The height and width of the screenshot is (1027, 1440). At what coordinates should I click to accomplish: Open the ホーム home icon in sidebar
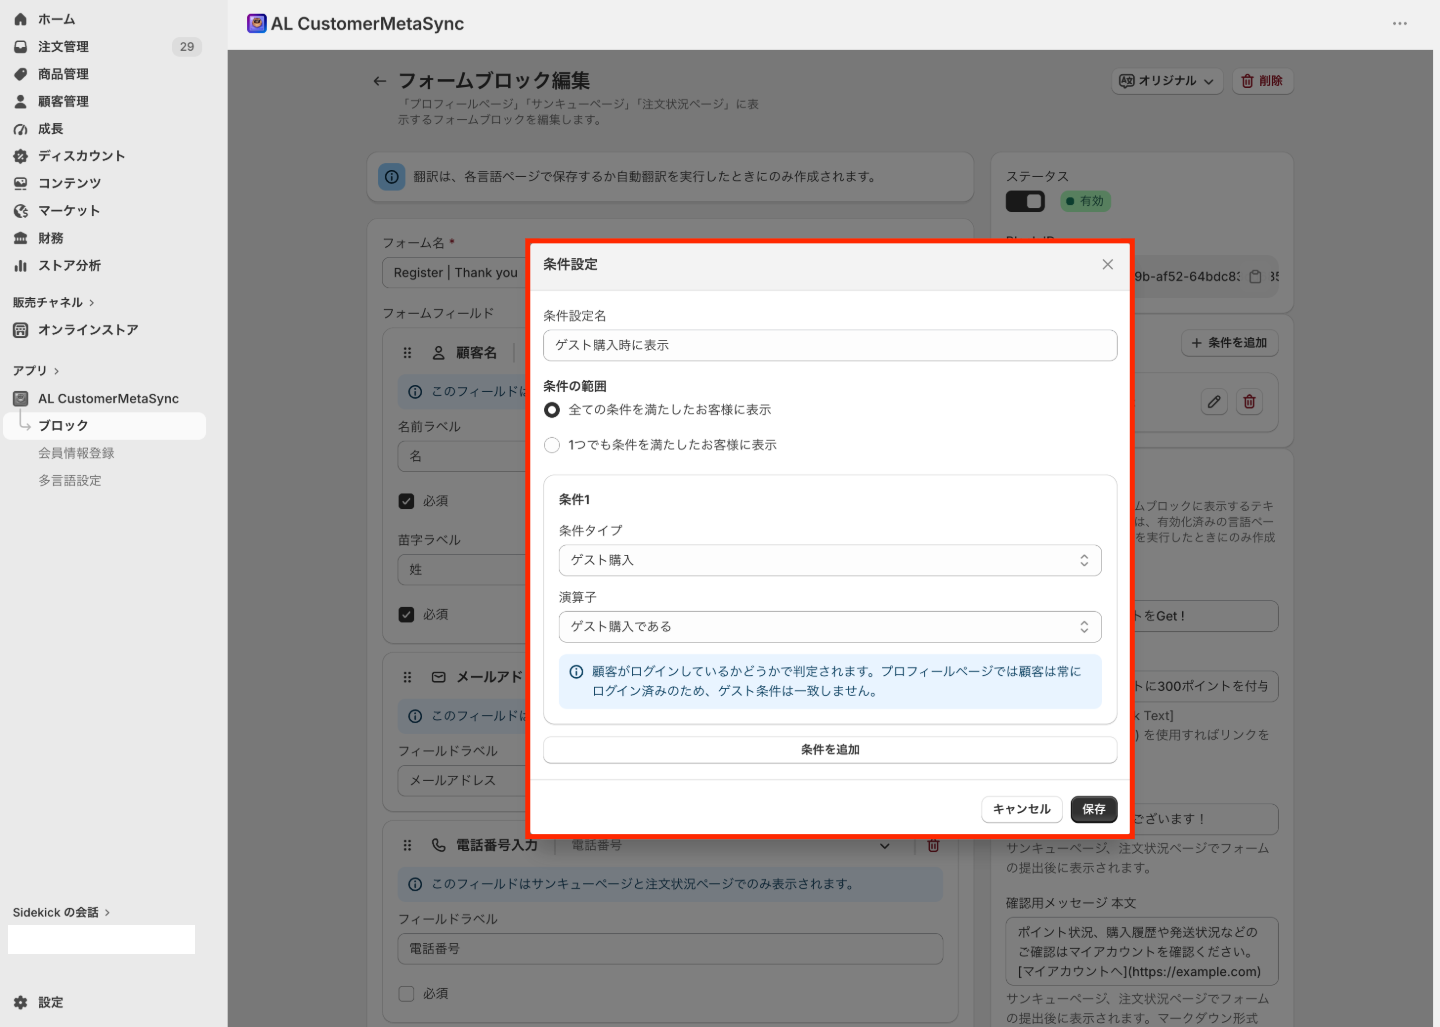(x=20, y=19)
